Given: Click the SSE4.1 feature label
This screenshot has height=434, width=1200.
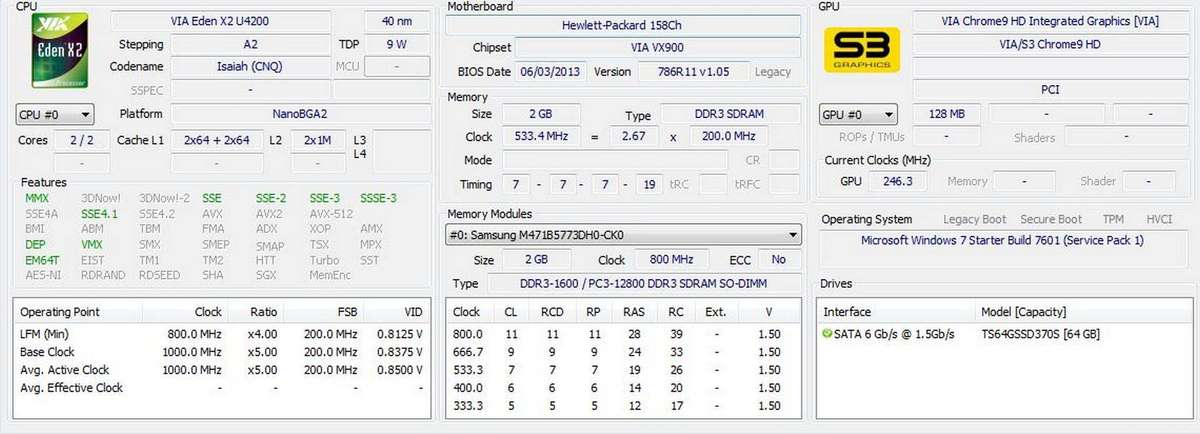Looking at the screenshot, I should tap(99, 214).
